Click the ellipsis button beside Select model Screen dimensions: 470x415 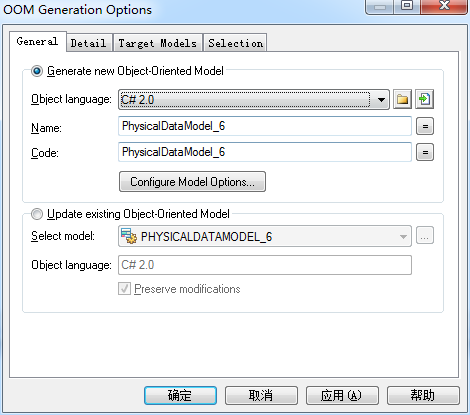[425, 236]
